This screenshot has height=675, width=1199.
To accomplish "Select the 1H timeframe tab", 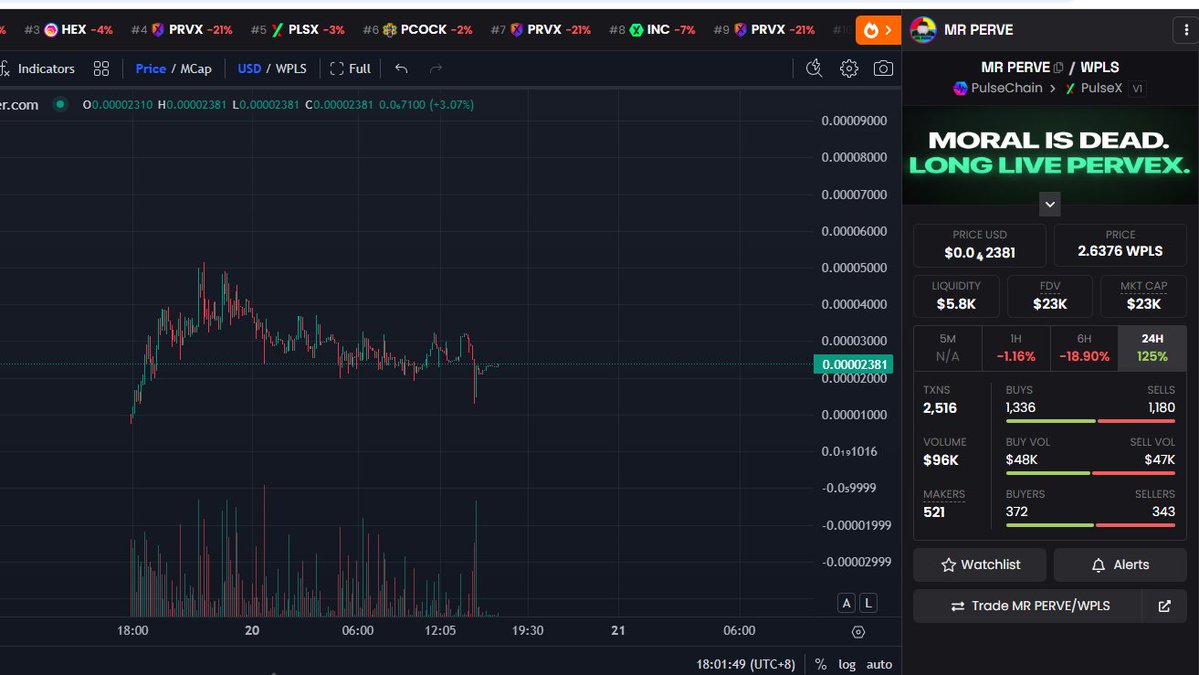I will pyautogui.click(x=1015, y=348).
